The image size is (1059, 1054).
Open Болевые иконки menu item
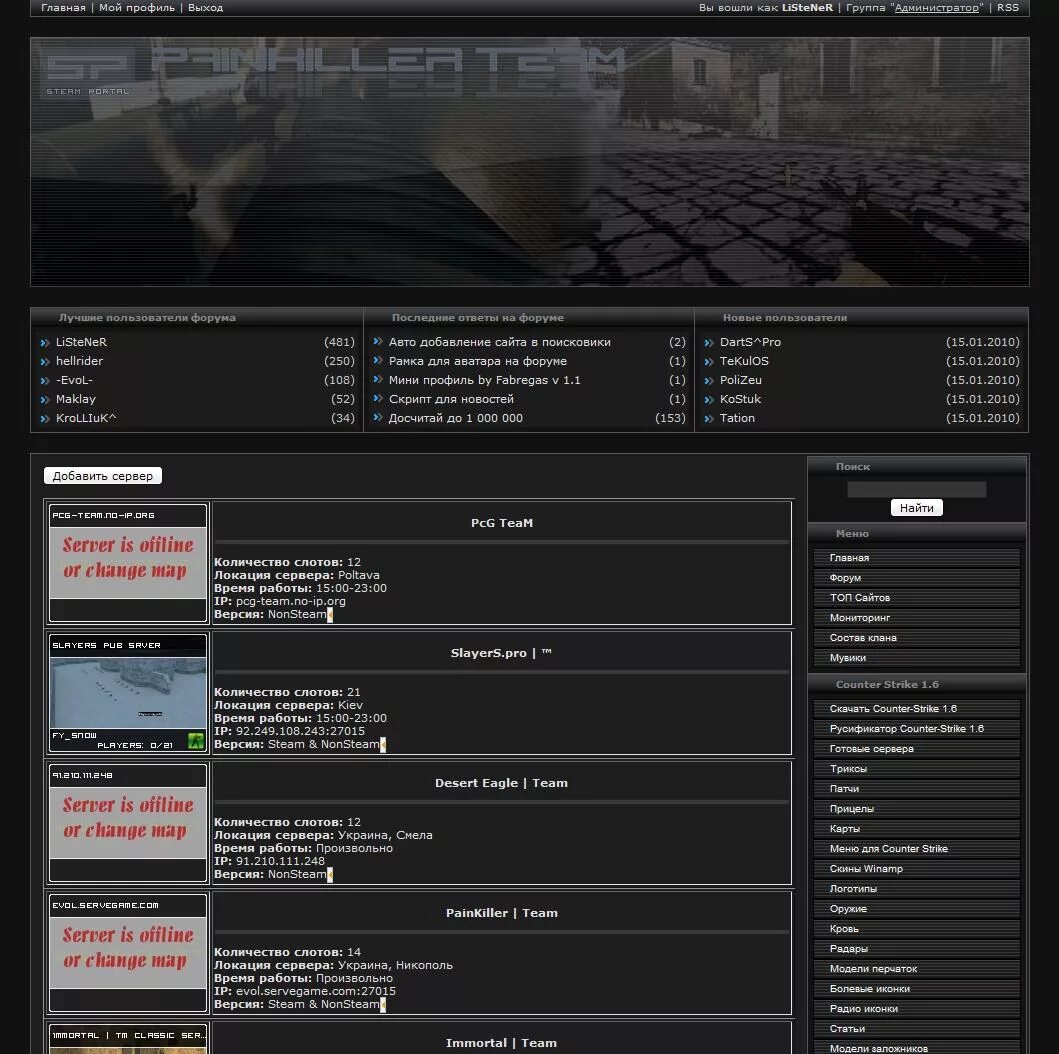(x=916, y=989)
